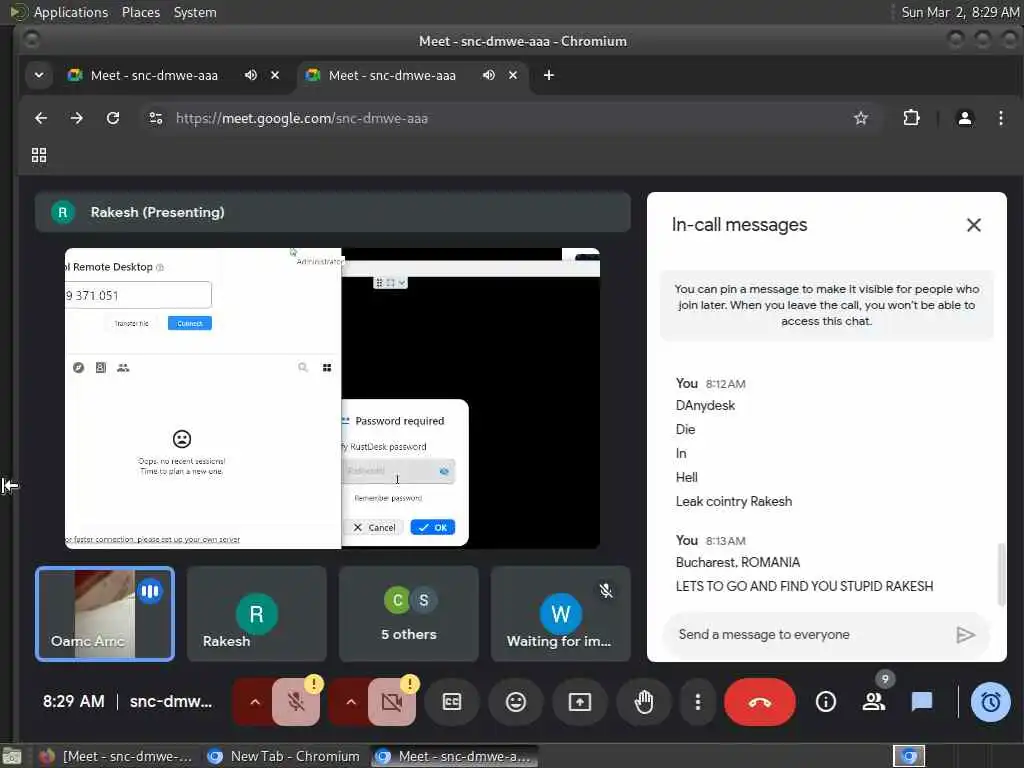Viewport: 1024px width, 768px height.
Task: Open the Applications menu
Action: pyautogui.click(x=71, y=12)
